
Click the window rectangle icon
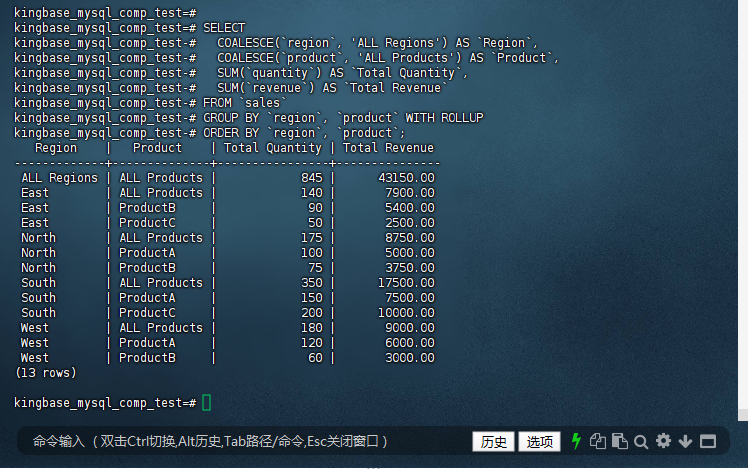708,441
